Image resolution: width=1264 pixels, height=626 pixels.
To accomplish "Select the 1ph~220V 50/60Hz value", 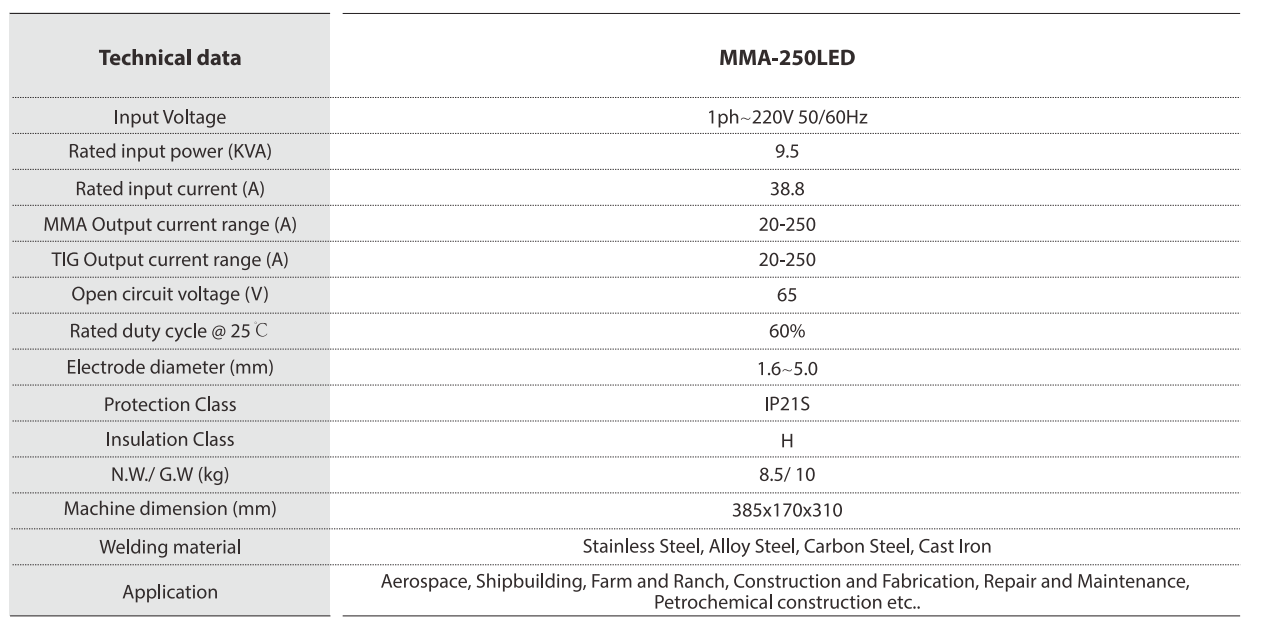I will click(x=787, y=117).
